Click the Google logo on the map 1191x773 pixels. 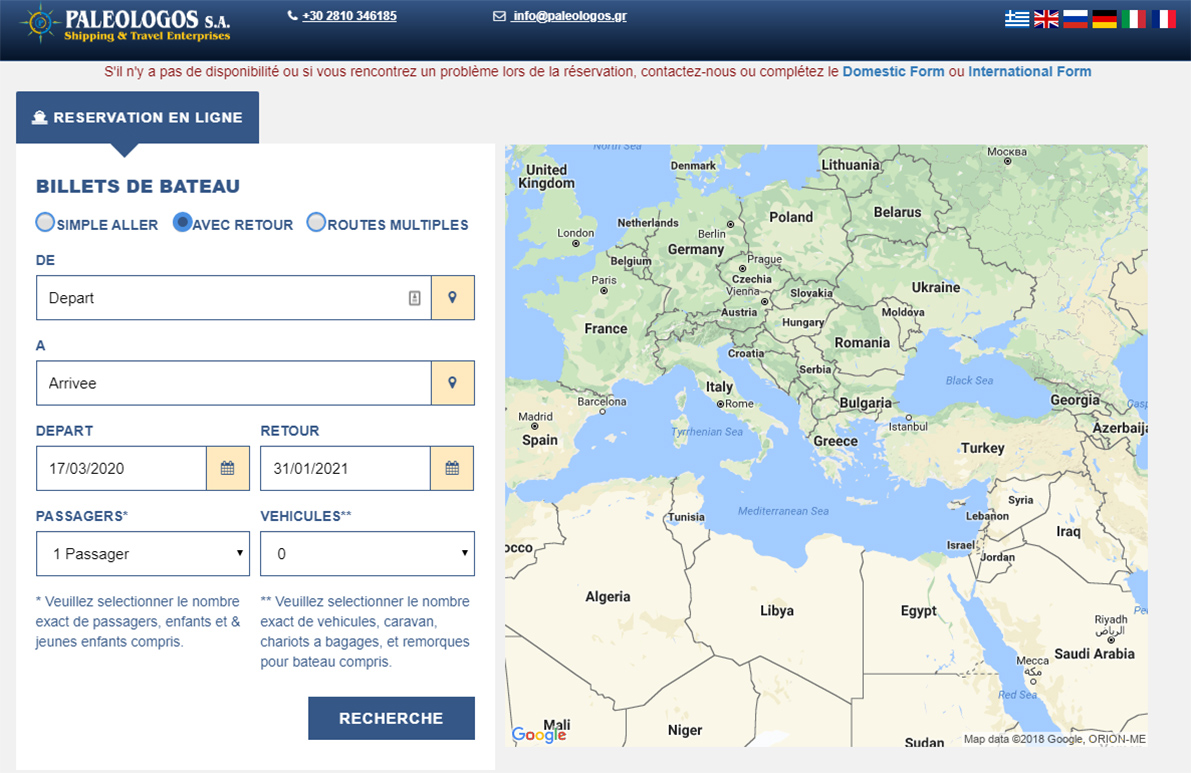click(539, 734)
